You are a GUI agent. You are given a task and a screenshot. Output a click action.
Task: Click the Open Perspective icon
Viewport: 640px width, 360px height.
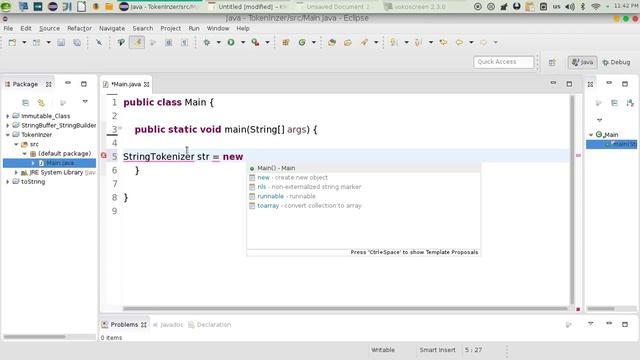click(x=552, y=62)
